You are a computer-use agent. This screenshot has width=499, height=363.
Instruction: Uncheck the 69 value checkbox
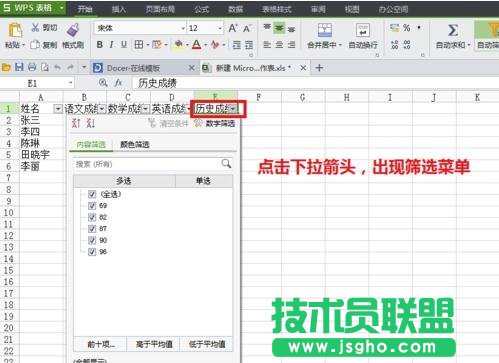92,206
